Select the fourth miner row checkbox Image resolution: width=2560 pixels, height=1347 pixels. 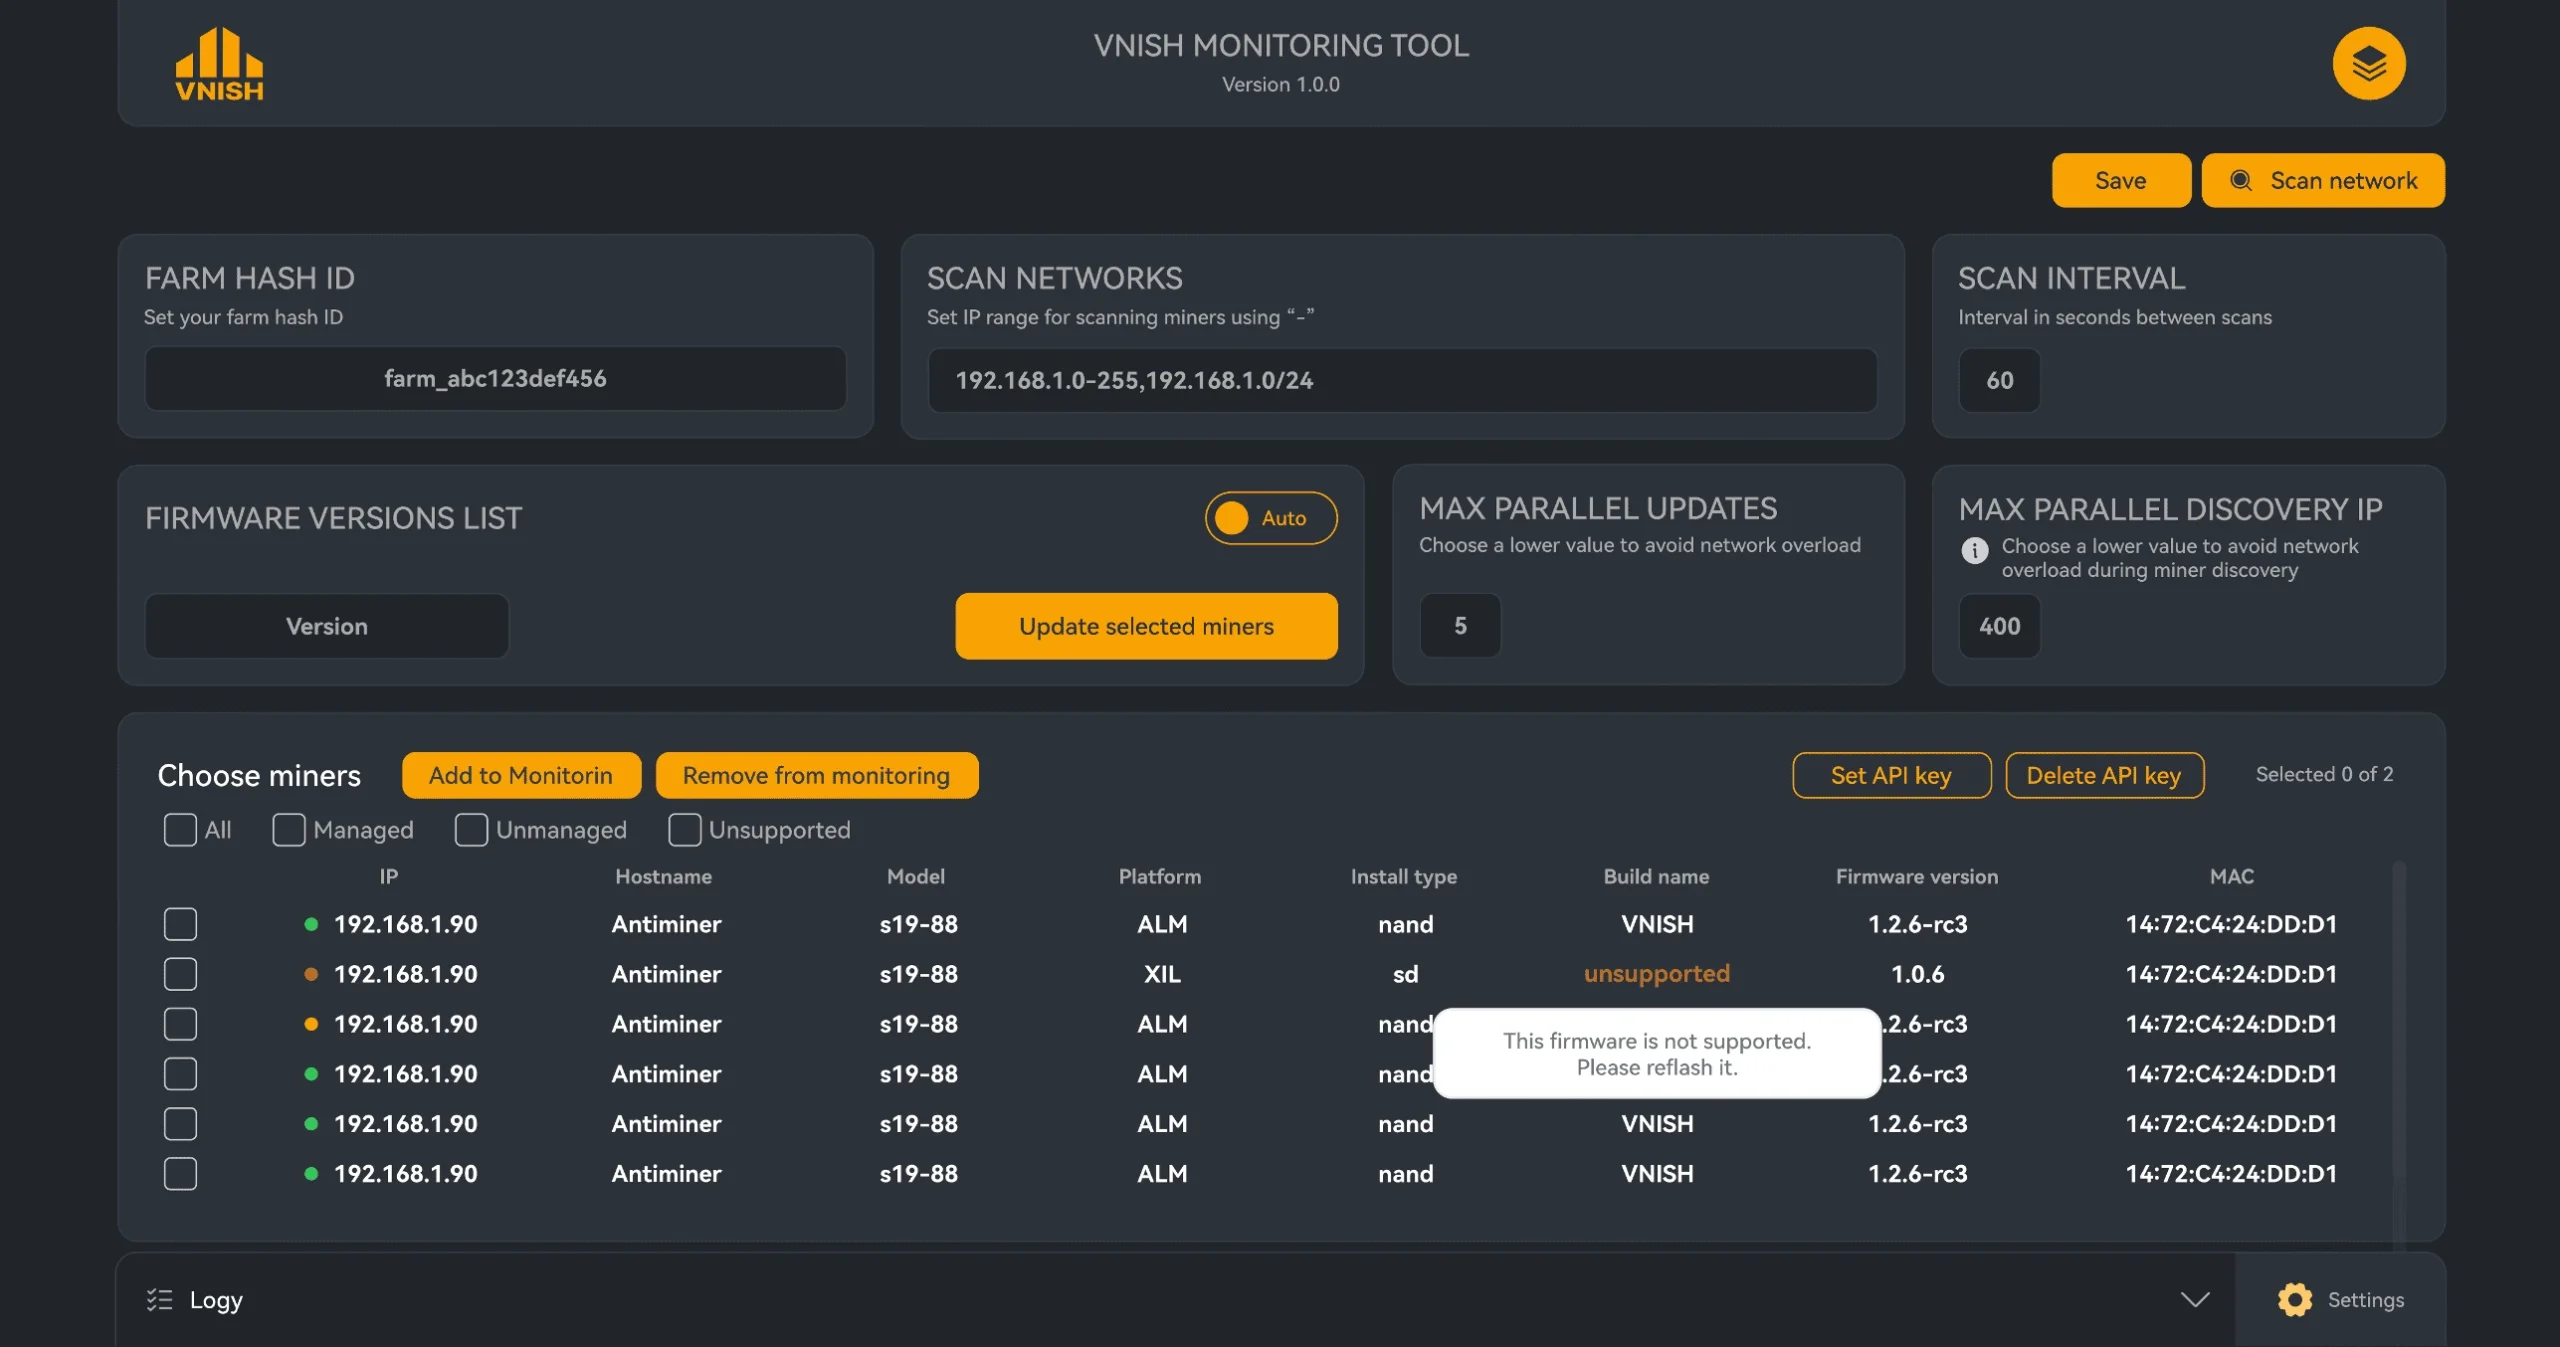180,1073
